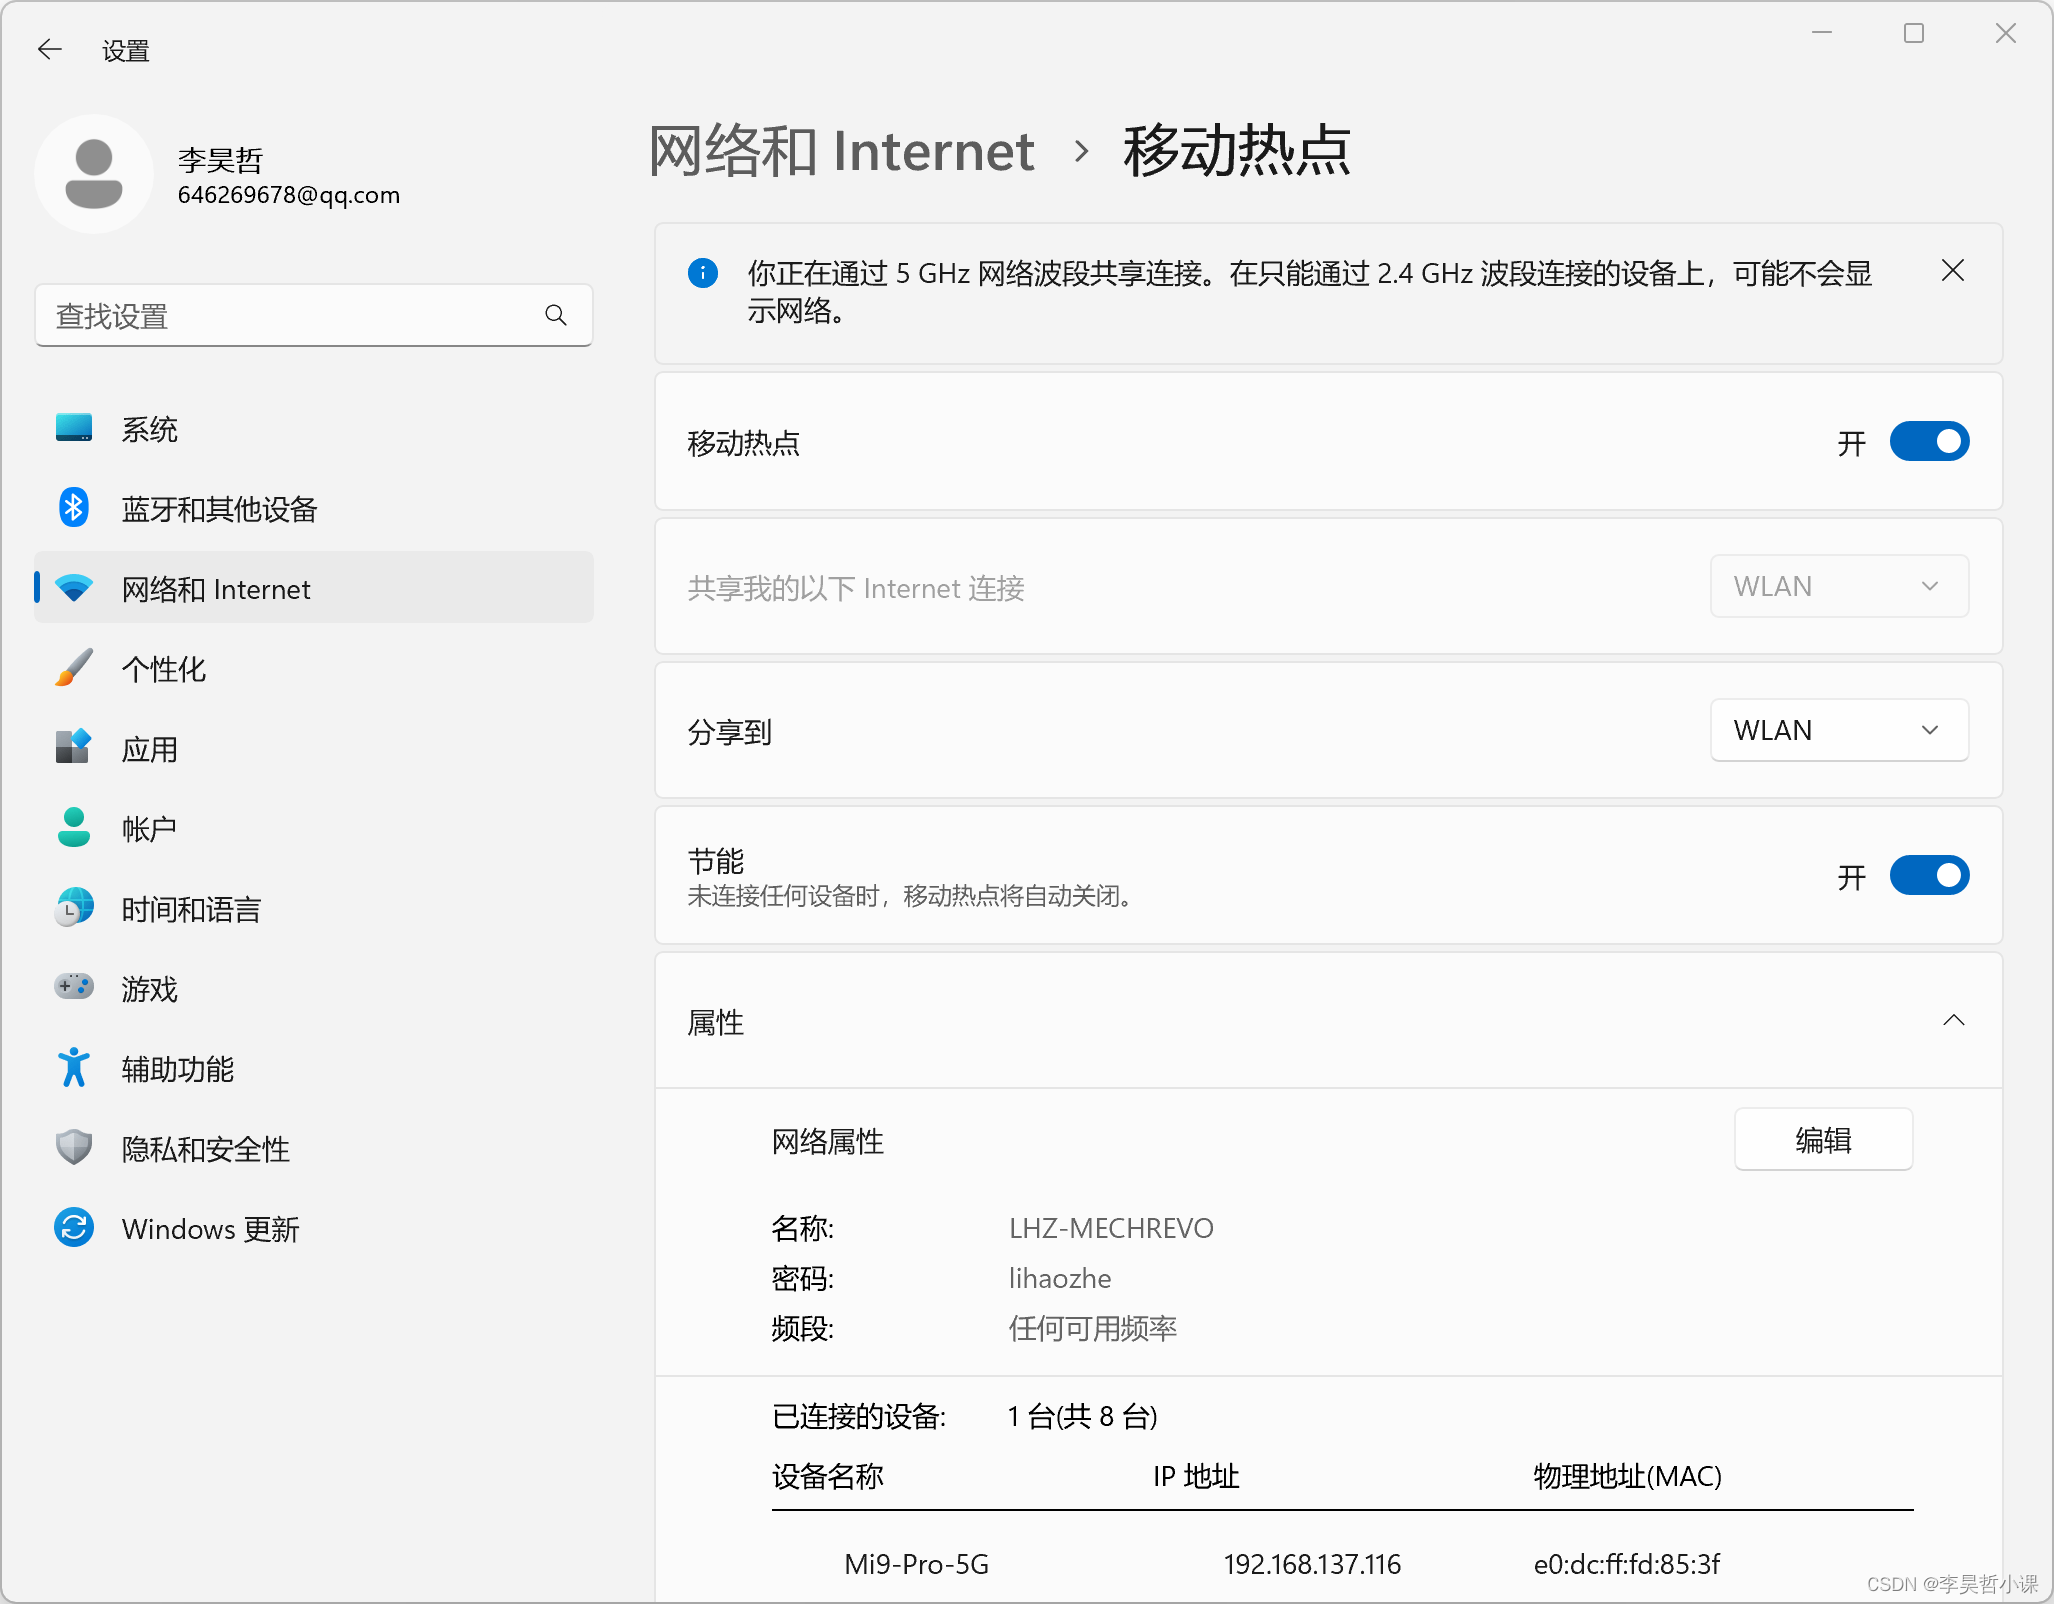Image resolution: width=2054 pixels, height=1604 pixels.
Task: Click the search magnifier icon
Action: 556,316
